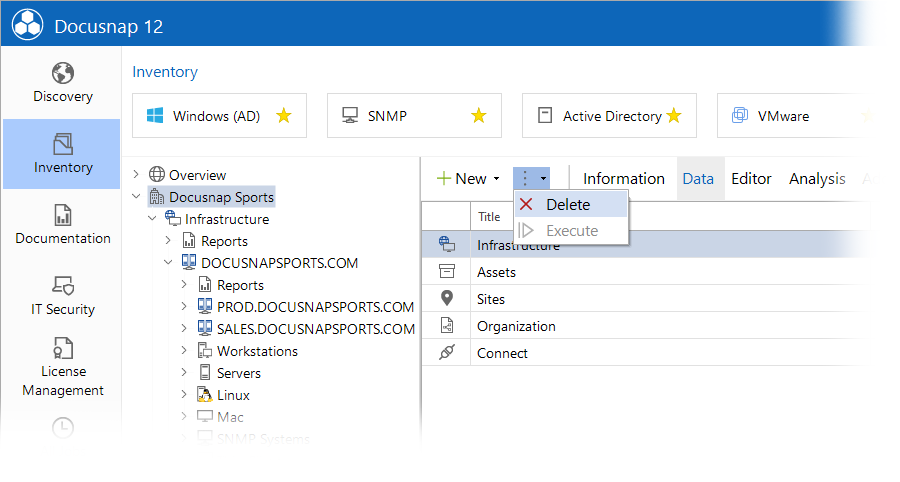Click the Windows logo on Windows (AD) tile
This screenshot has width=900, height=482.
(155, 115)
